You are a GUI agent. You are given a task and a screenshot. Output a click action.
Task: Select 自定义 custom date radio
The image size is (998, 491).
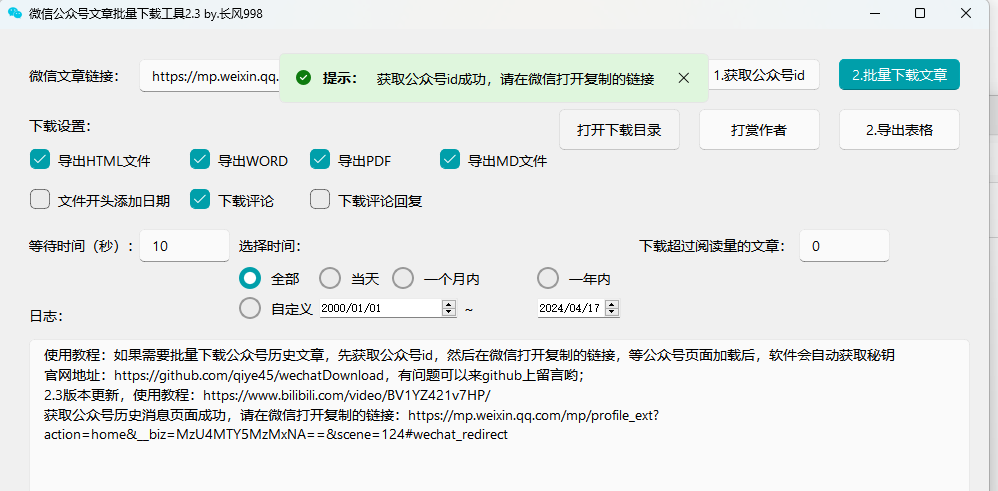(250, 308)
